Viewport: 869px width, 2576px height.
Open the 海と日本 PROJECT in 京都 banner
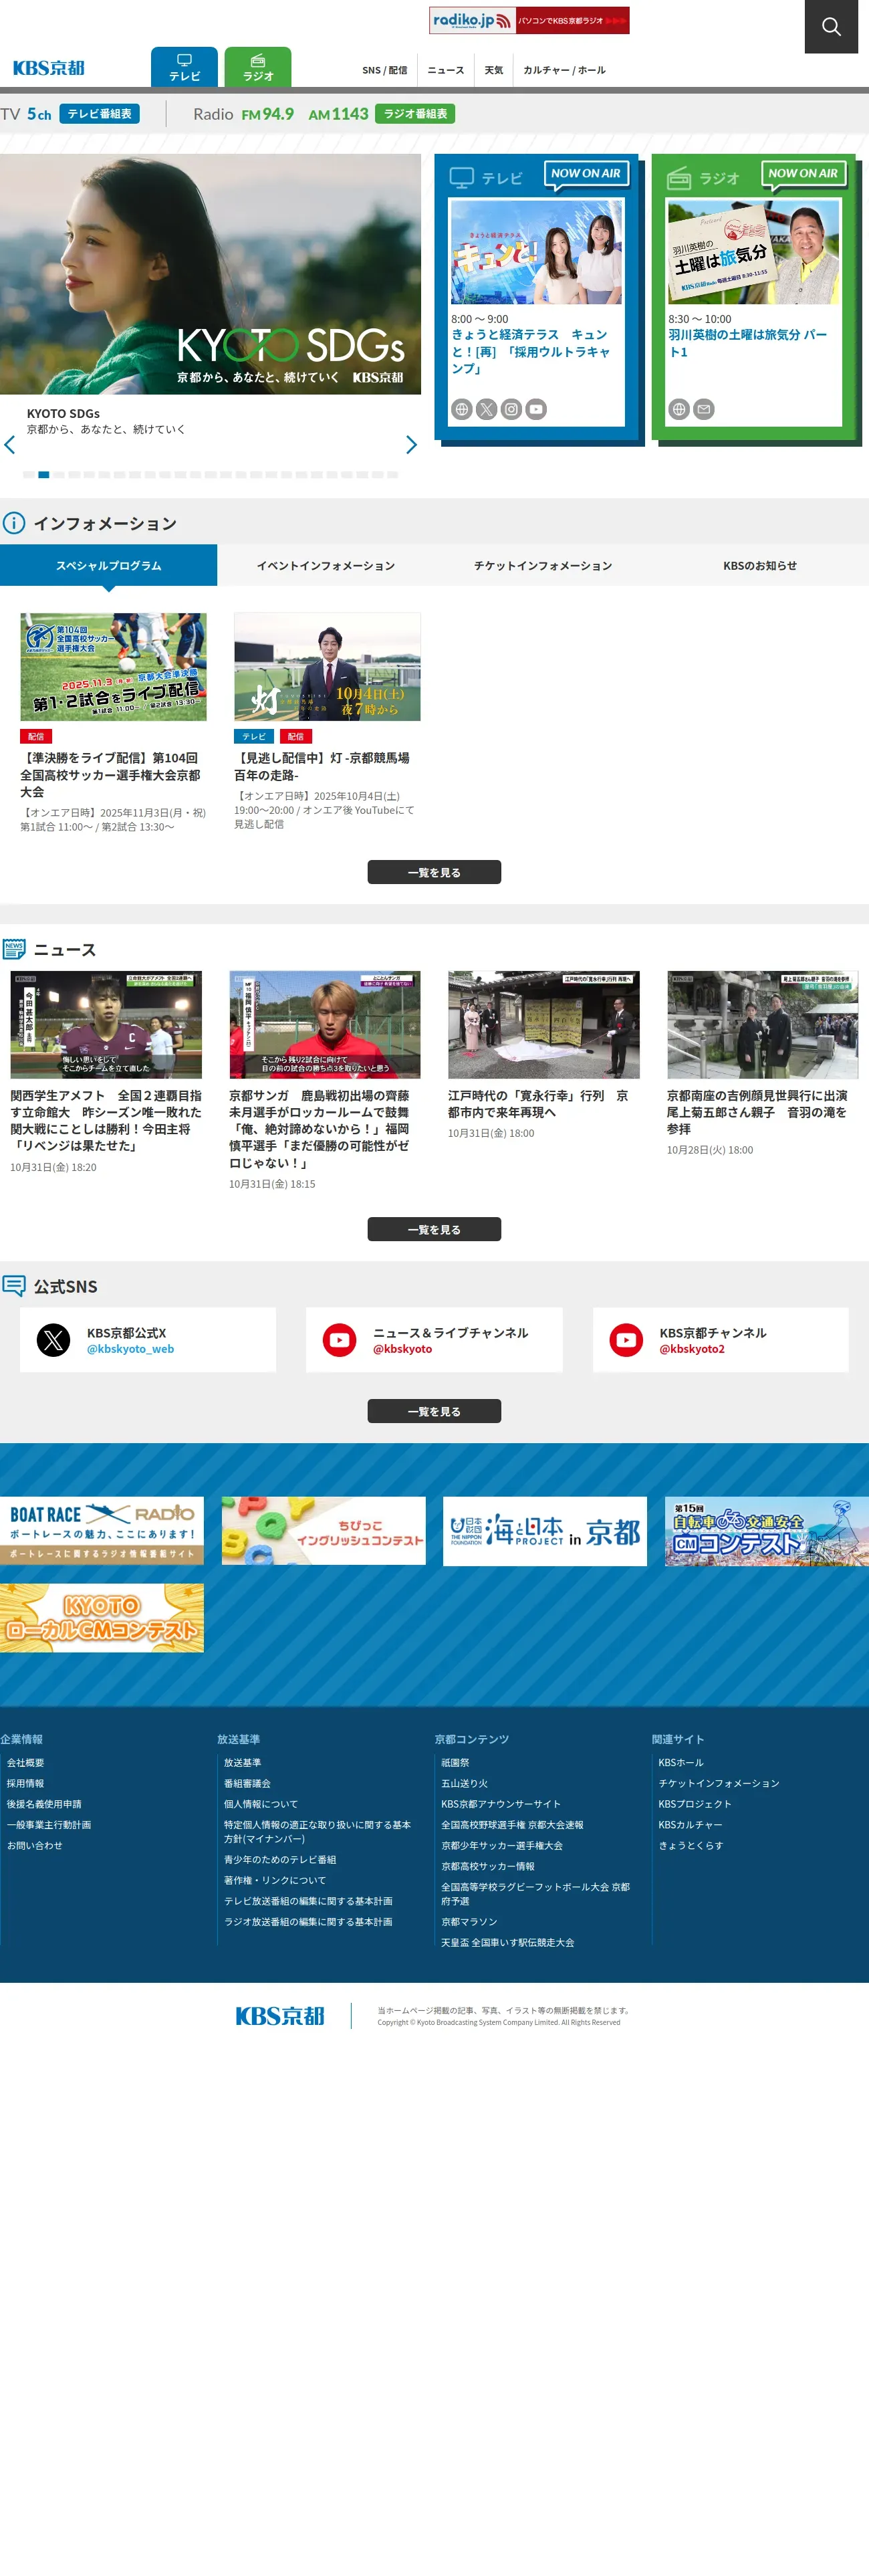545,1530
